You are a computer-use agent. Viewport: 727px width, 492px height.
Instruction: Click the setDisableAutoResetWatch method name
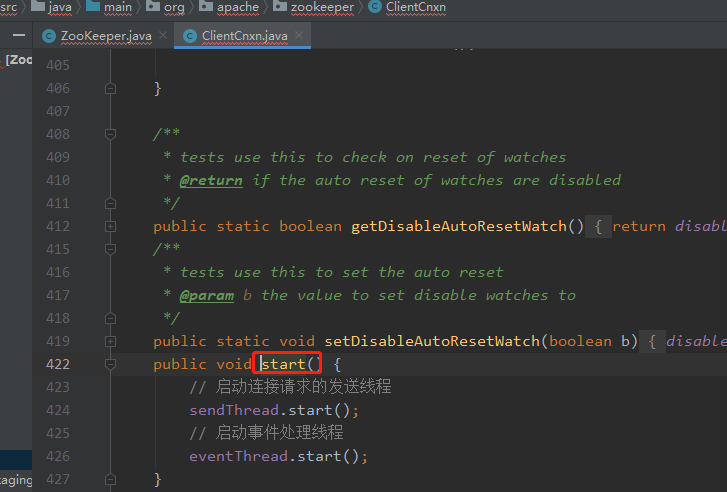(x=432, y=341)
